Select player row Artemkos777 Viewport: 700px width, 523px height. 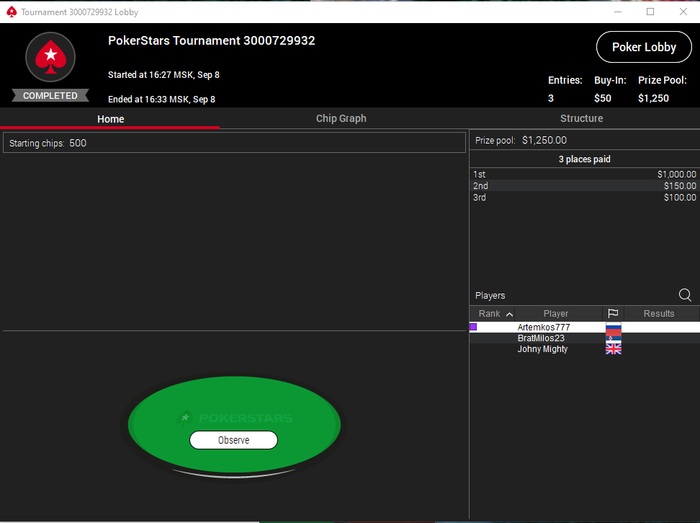[584, 327]
